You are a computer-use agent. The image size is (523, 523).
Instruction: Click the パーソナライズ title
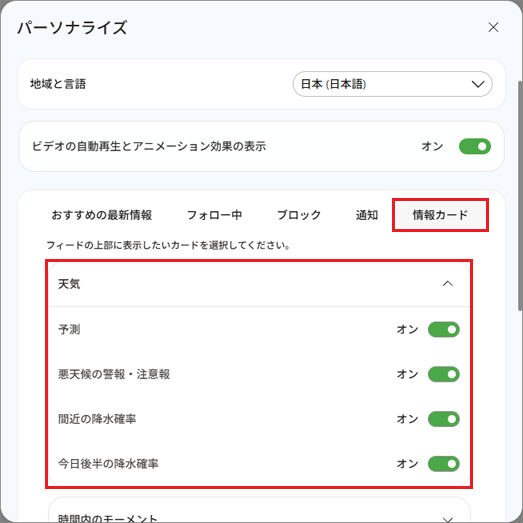pyautogui.click(x=72, y=28)
